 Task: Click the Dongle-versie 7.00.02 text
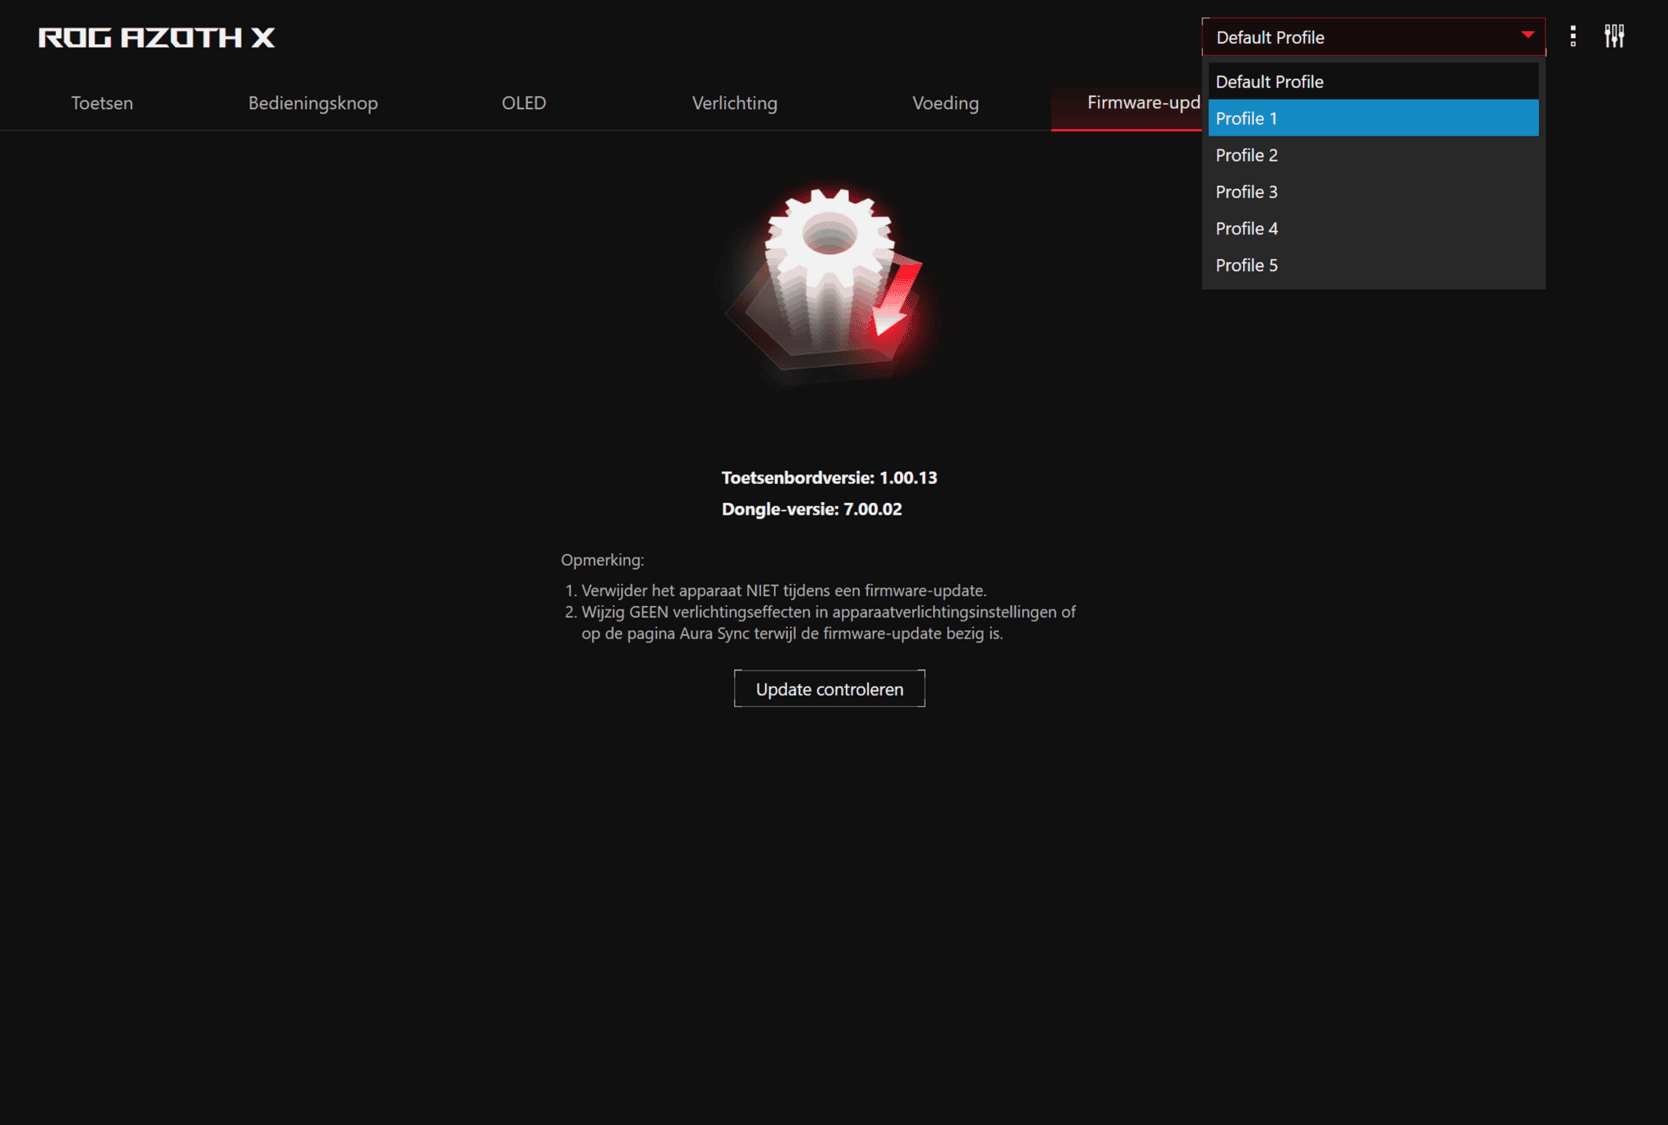click(812, 509)
